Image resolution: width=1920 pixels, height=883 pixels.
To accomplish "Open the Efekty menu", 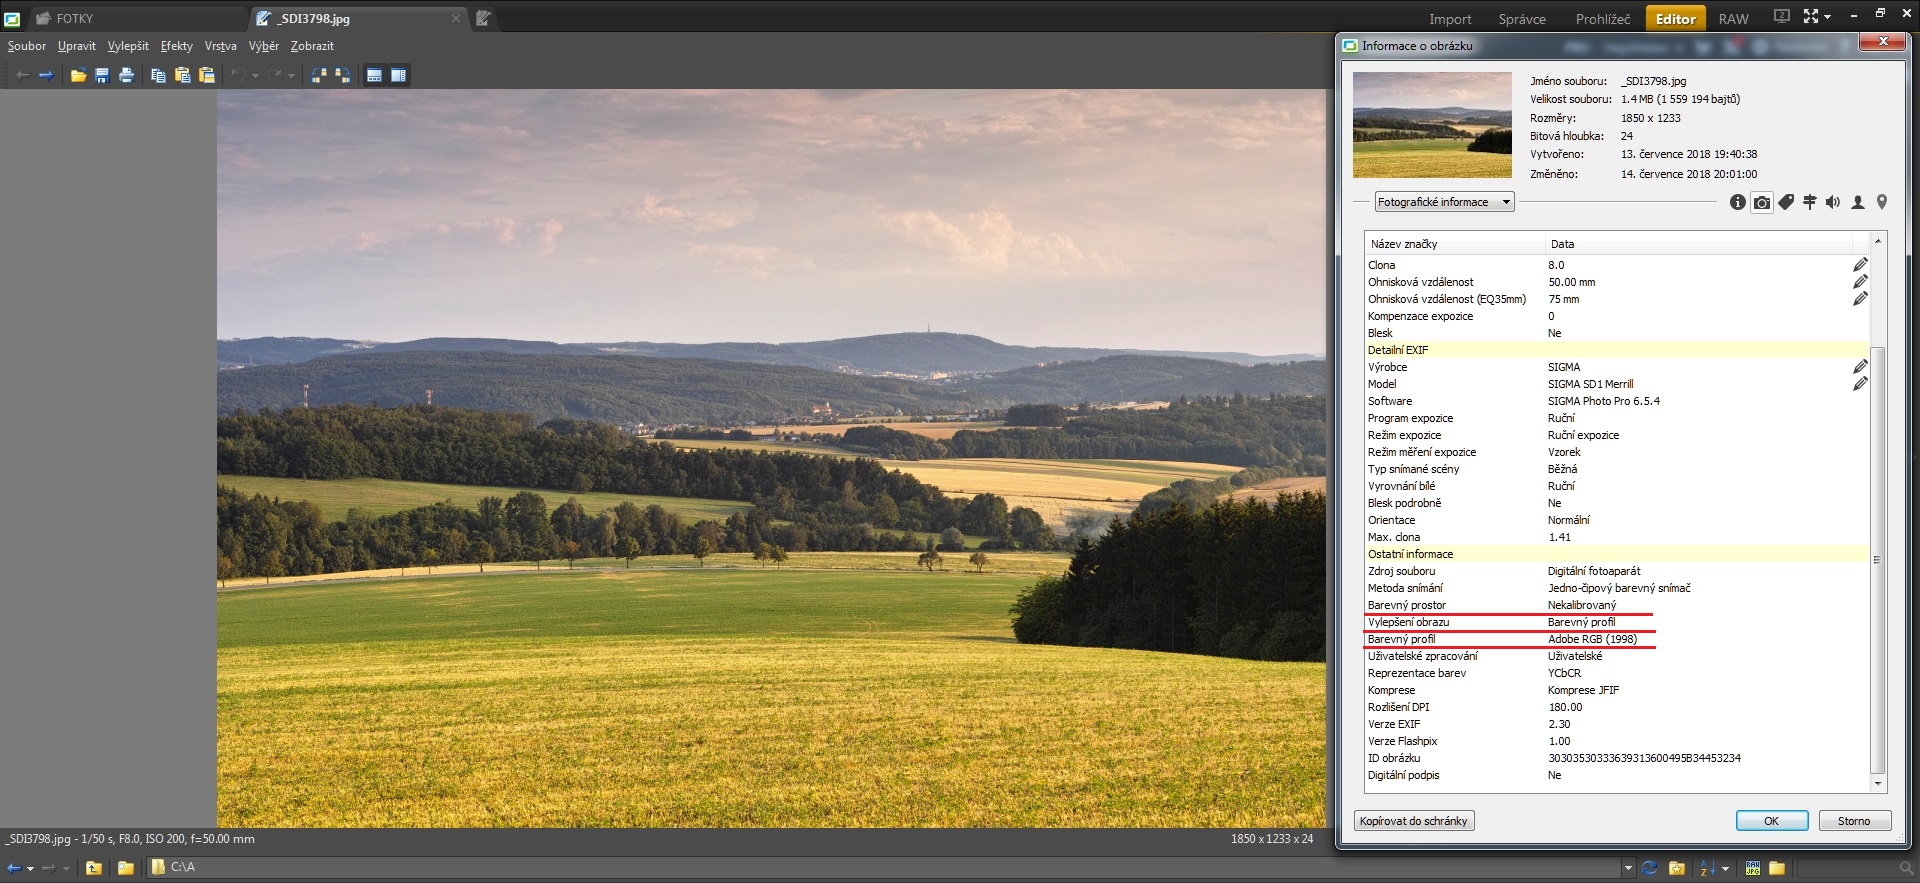I will click(176, 46).
